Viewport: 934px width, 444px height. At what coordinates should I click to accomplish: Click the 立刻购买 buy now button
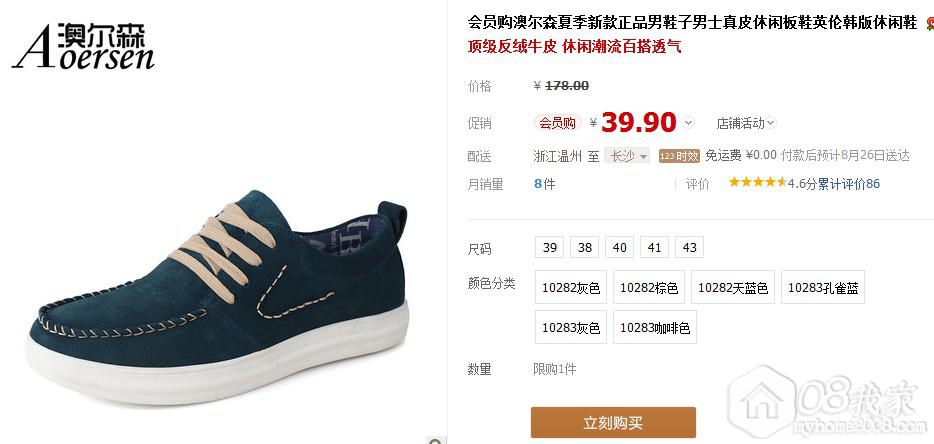click(x=613, y=423)
